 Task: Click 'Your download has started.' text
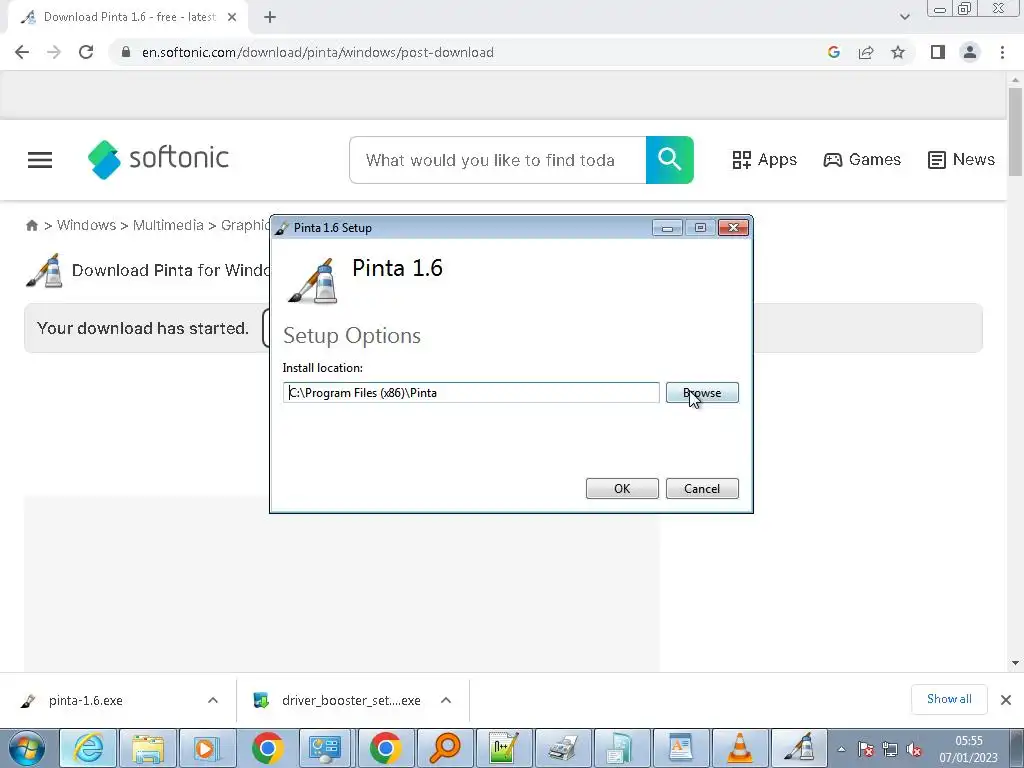coord(143,328)
